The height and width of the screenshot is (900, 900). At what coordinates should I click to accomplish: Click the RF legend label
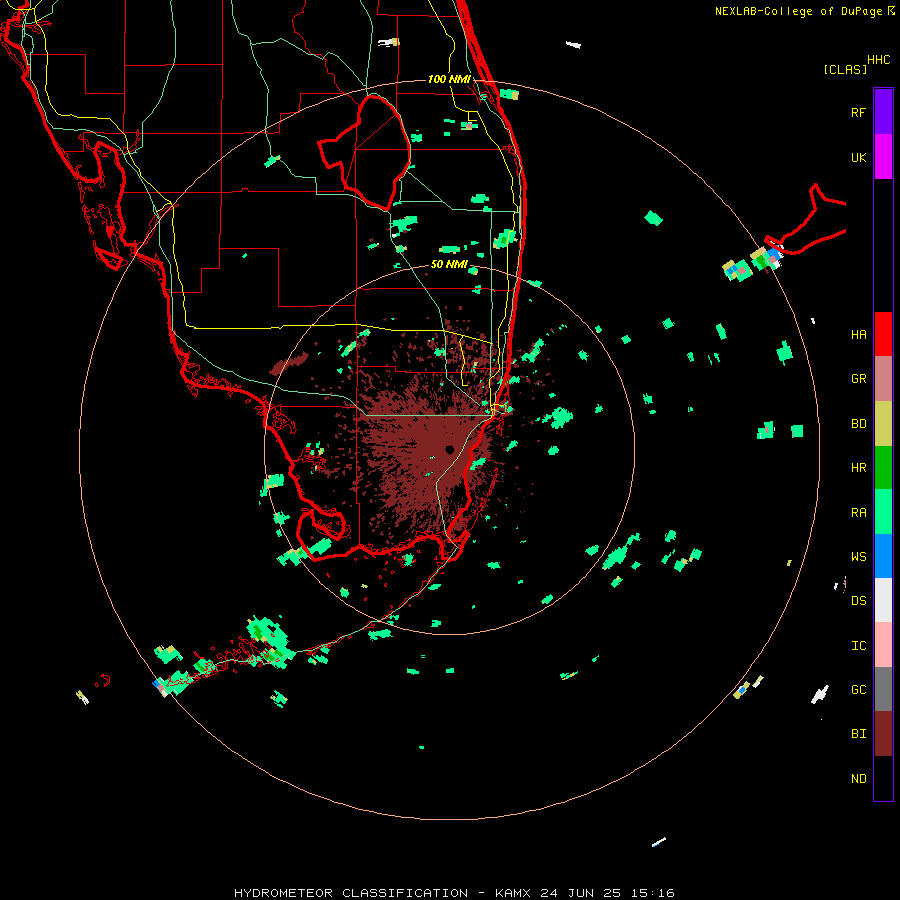pyautogui.click(x=858, y=112)
